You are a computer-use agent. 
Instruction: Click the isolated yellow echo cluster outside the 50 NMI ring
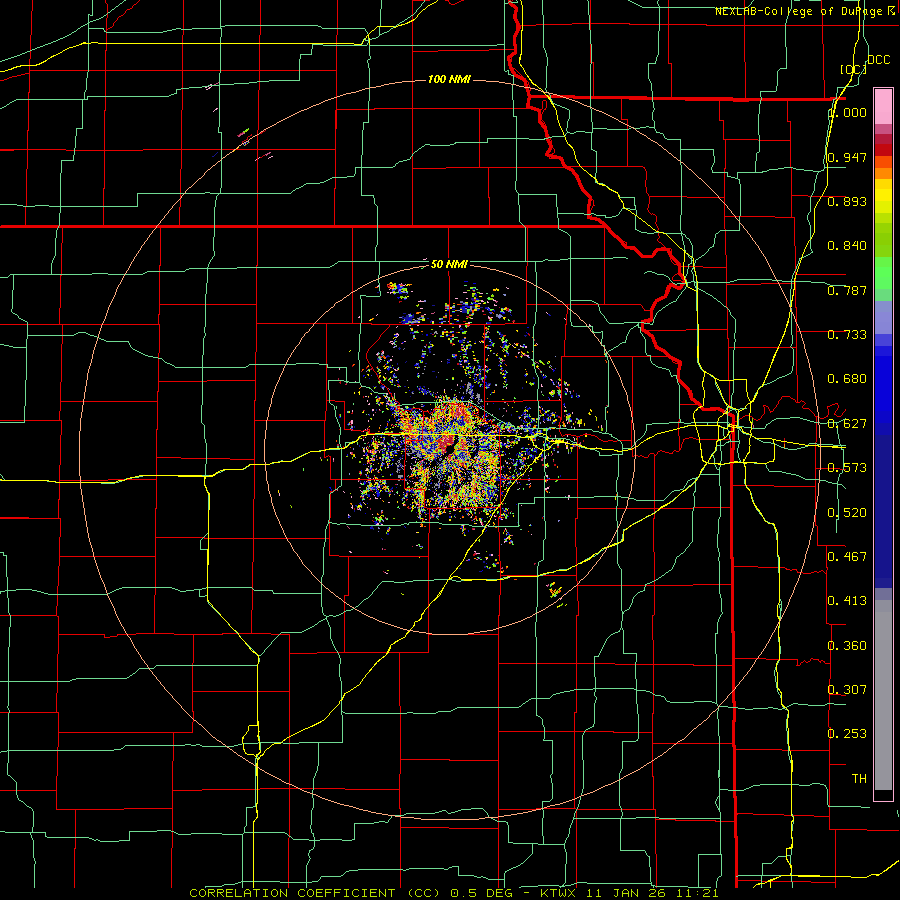pos(554,591)
